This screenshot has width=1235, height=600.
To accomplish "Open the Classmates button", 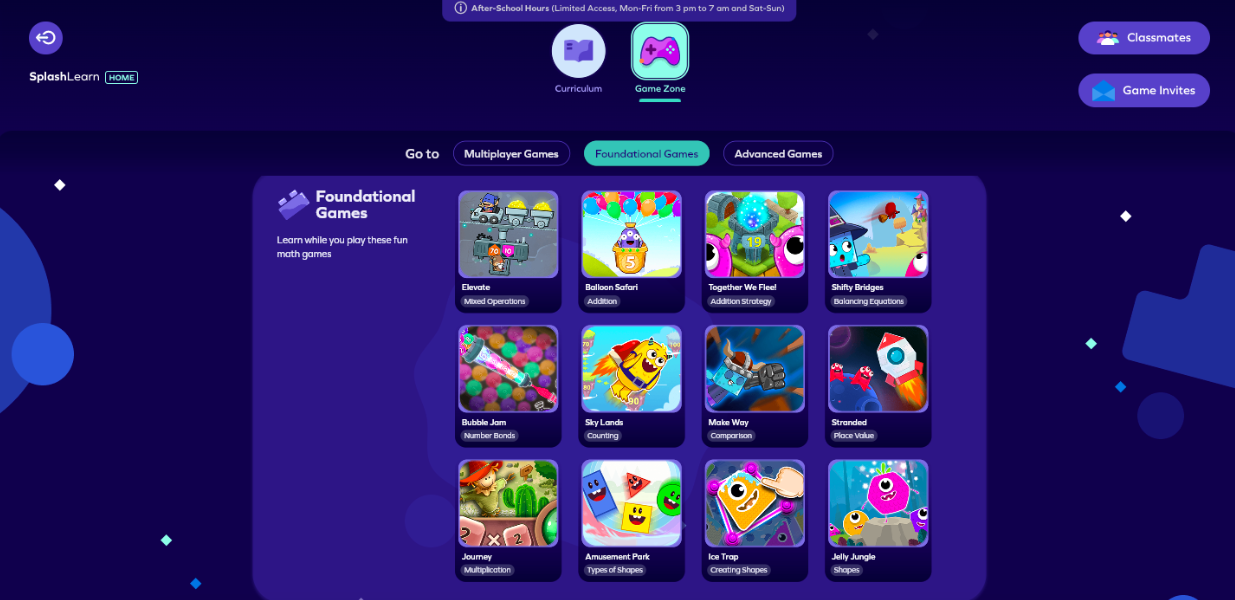I will coord(1144,38).
